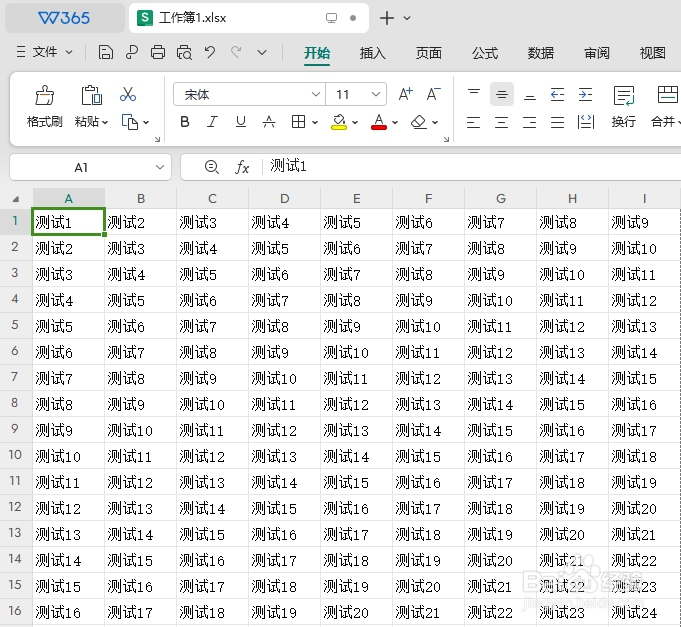The width and height of the screenshot is (681, 627).
Task: Center text horizontally
Action: coord(501,122)
